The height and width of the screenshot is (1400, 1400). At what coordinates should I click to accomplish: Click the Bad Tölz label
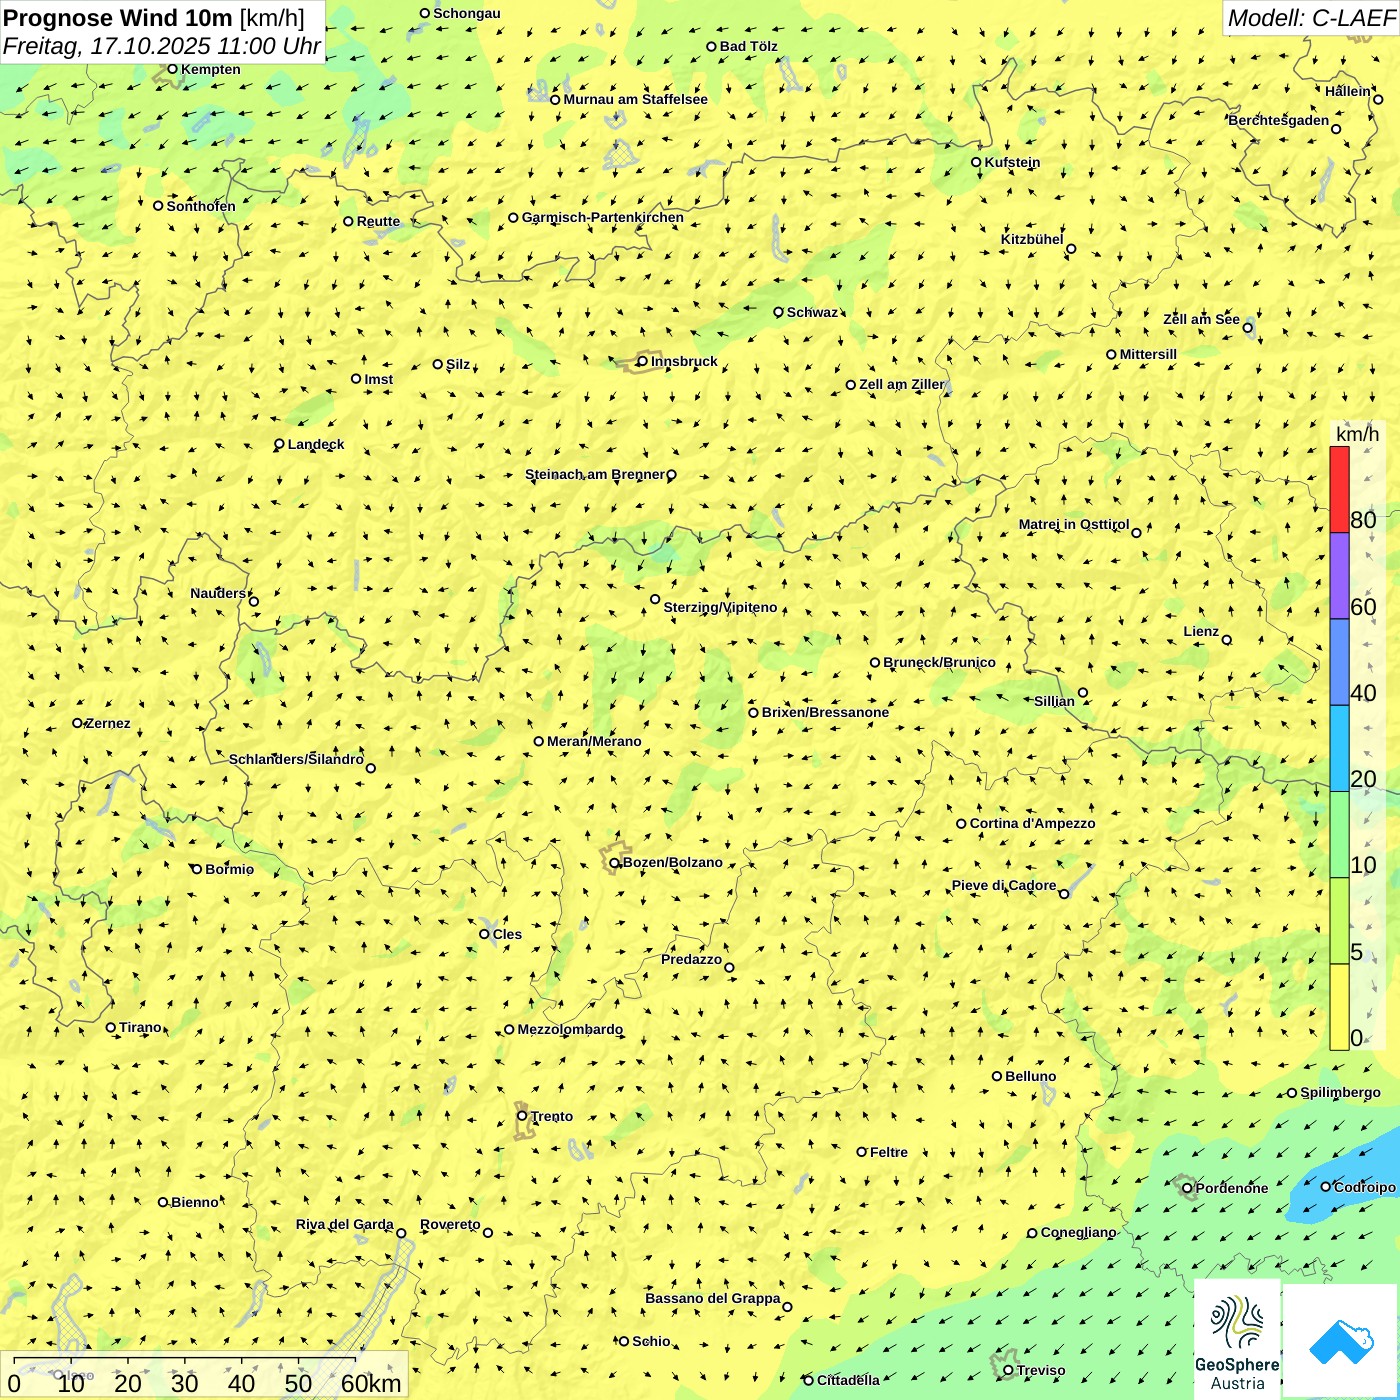point(748,46)
